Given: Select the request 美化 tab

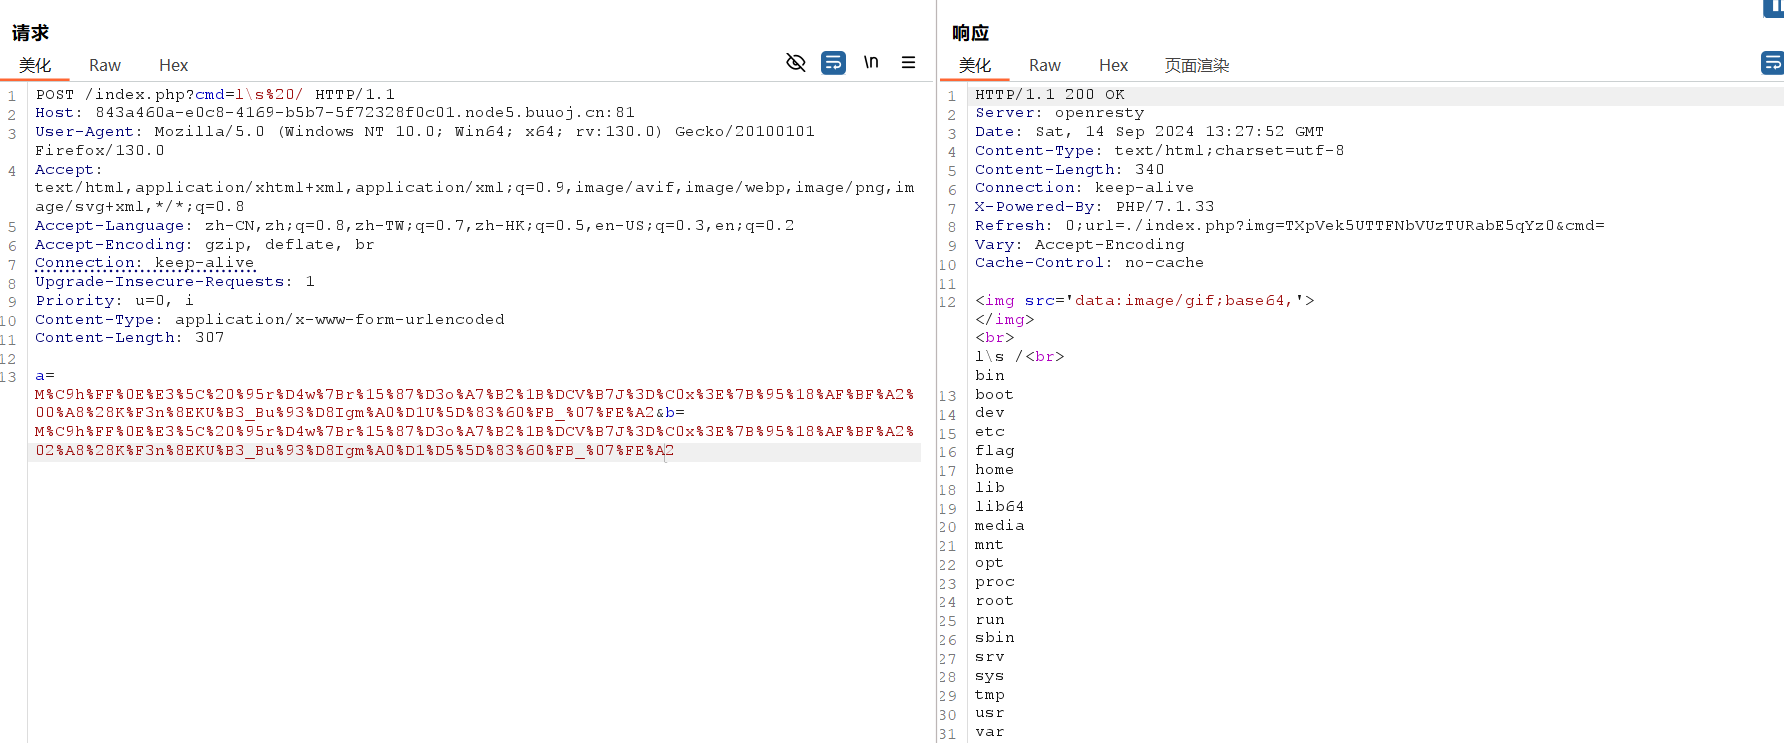Looking at the screenshot, I should point(35,65).
